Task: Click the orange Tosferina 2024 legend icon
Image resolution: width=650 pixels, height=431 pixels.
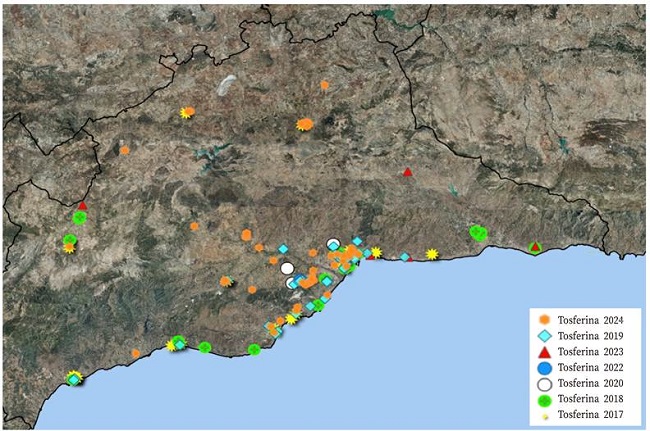Action: click(x=545, y=319)
